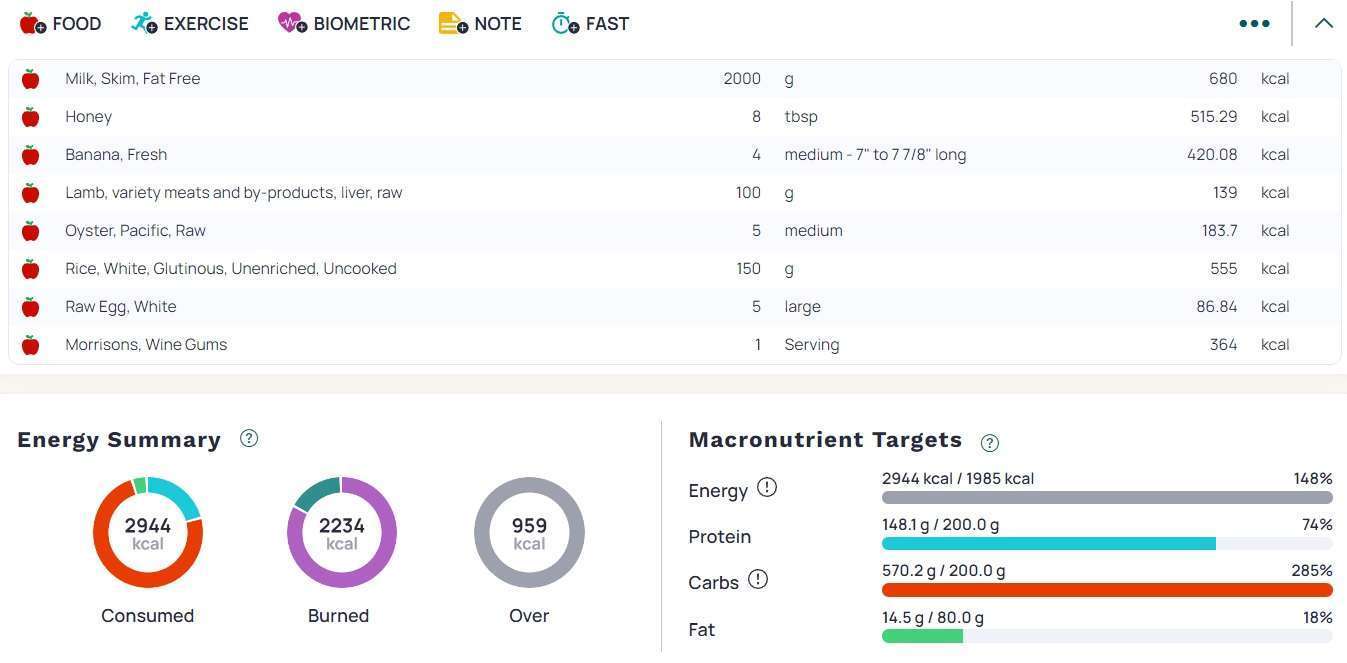Screen dimensions: 1347x663
Task: Open the three-dot more options menu
Action: (1254, 23)
